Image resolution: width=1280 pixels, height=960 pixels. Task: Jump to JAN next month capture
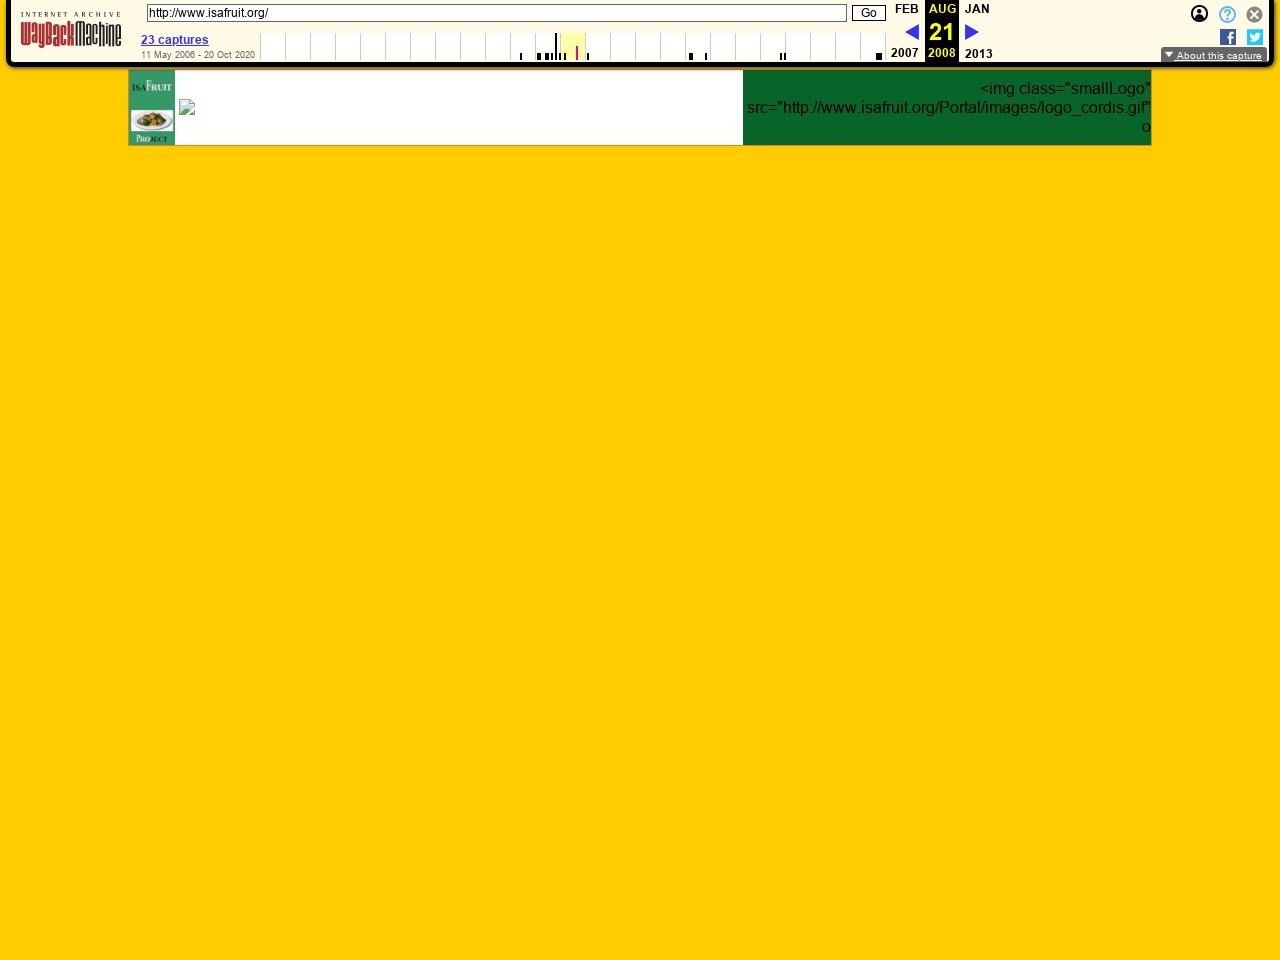[x=977, y=9]
